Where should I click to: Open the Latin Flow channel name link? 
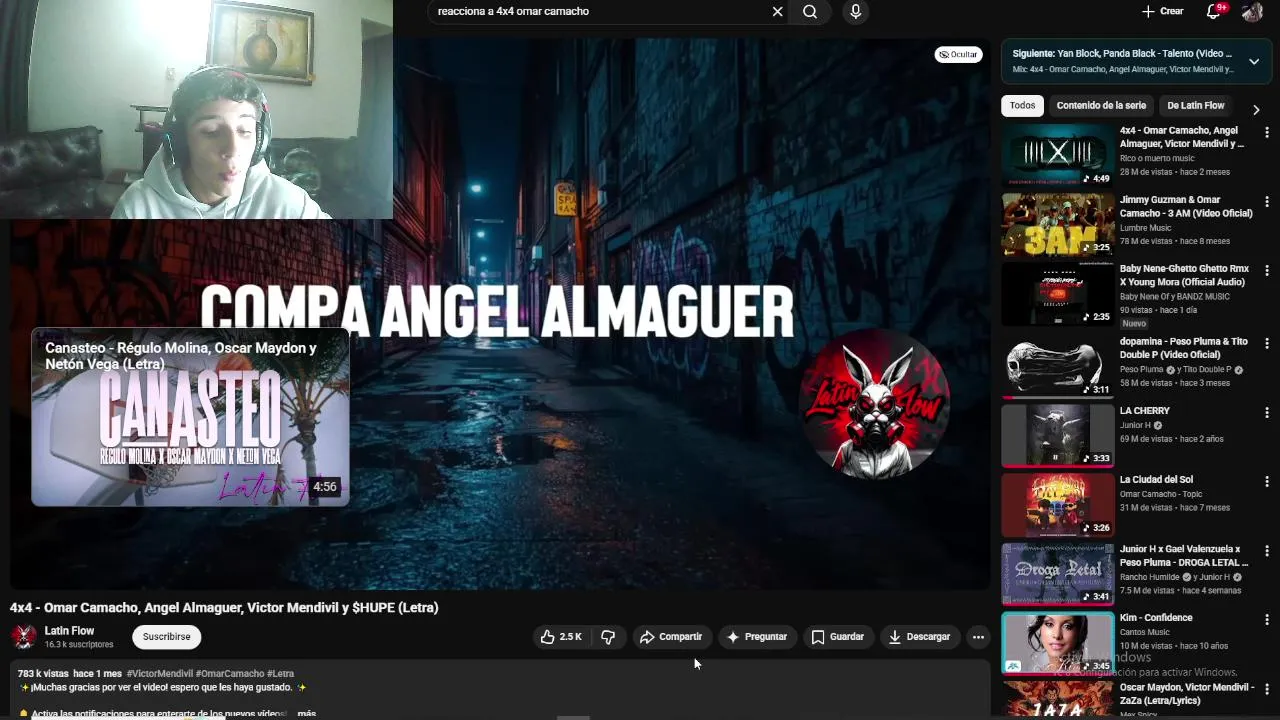69,631
